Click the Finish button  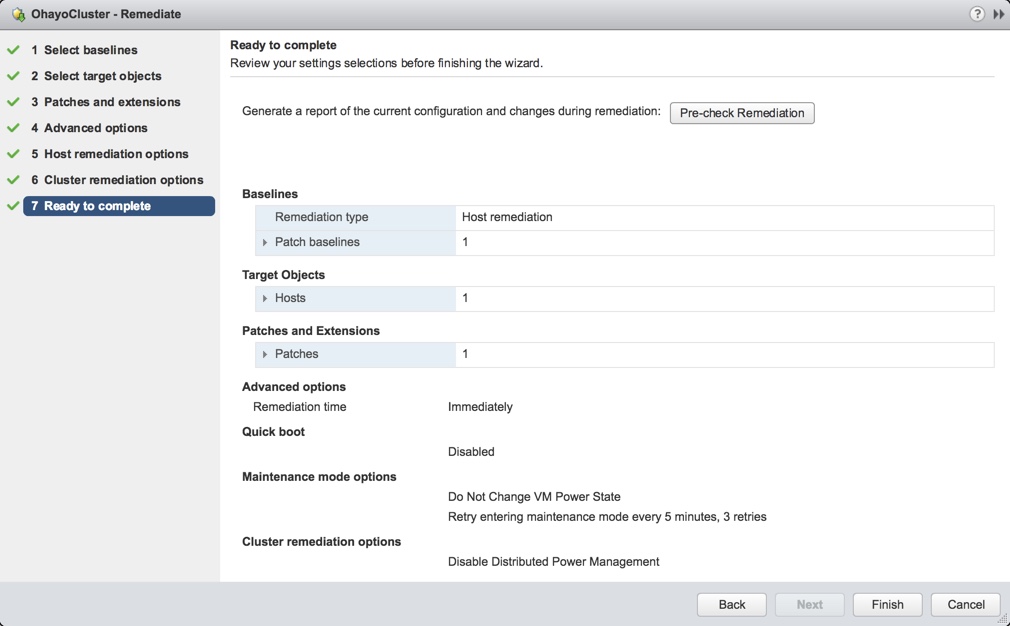[887, 604]
